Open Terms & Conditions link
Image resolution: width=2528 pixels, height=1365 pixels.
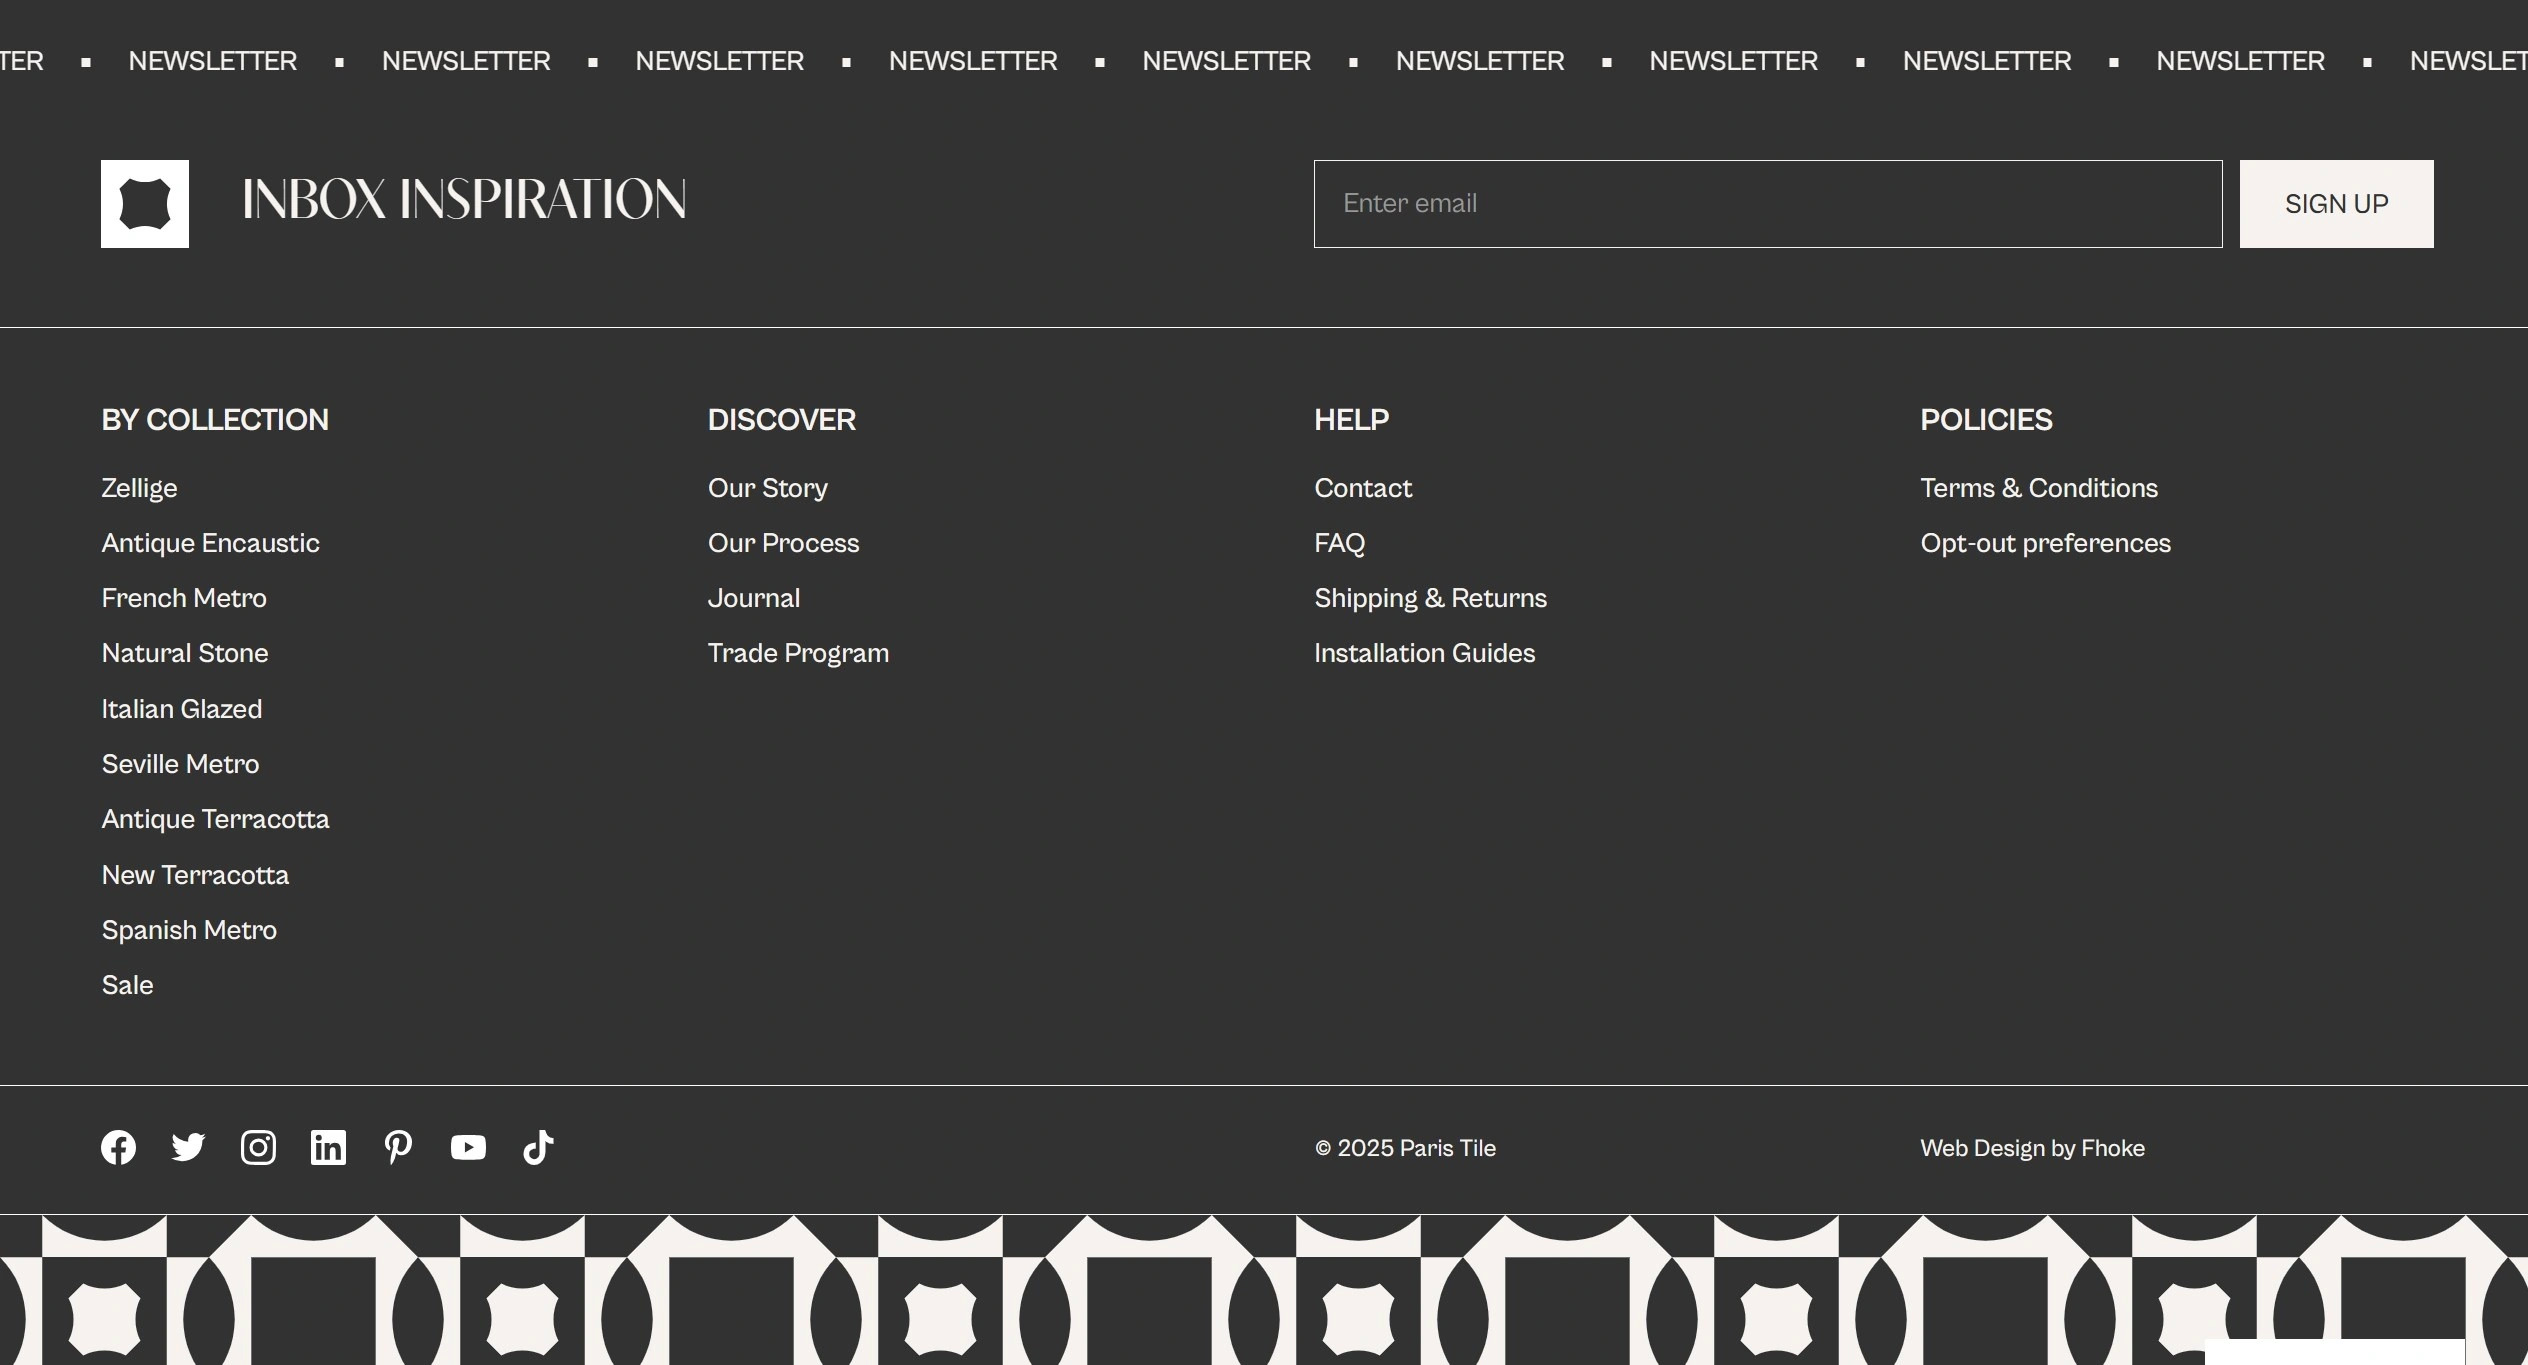pyautogui.click(x=2038, y=488)
